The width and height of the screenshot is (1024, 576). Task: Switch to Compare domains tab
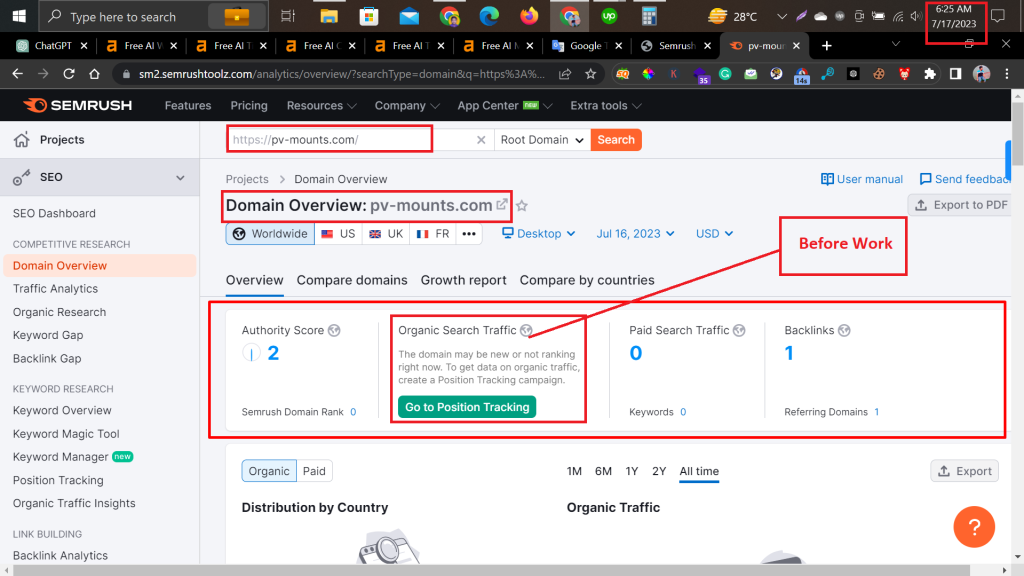click(x=352, y=280)
